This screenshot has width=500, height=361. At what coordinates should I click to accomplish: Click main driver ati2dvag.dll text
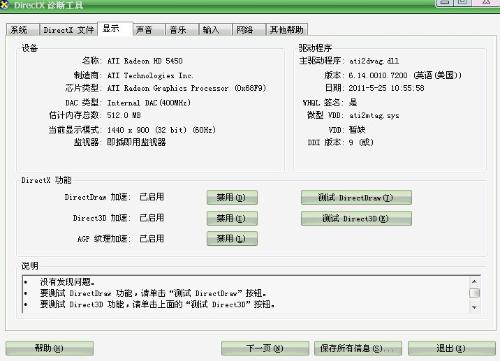(x=374, y=61)
